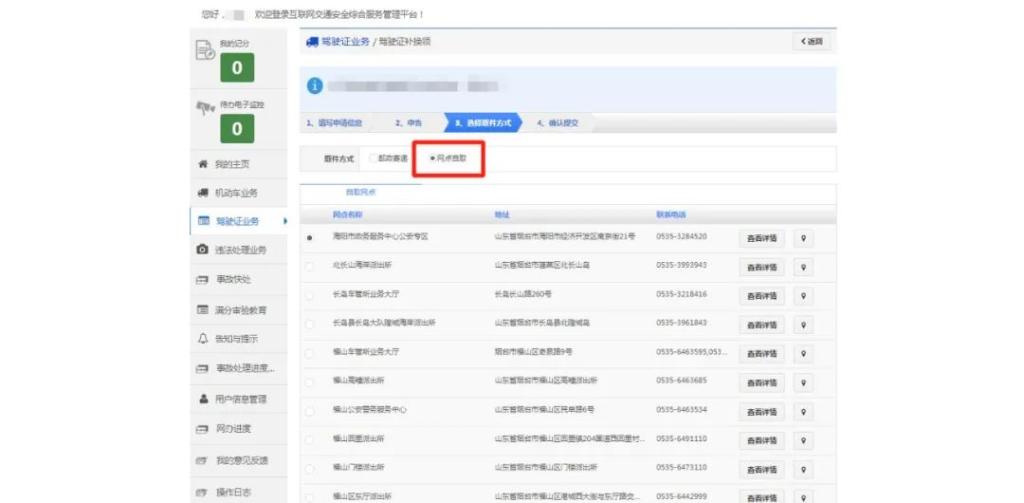Expand 驾驶证业务 sidebar arrow

(284, 221)
